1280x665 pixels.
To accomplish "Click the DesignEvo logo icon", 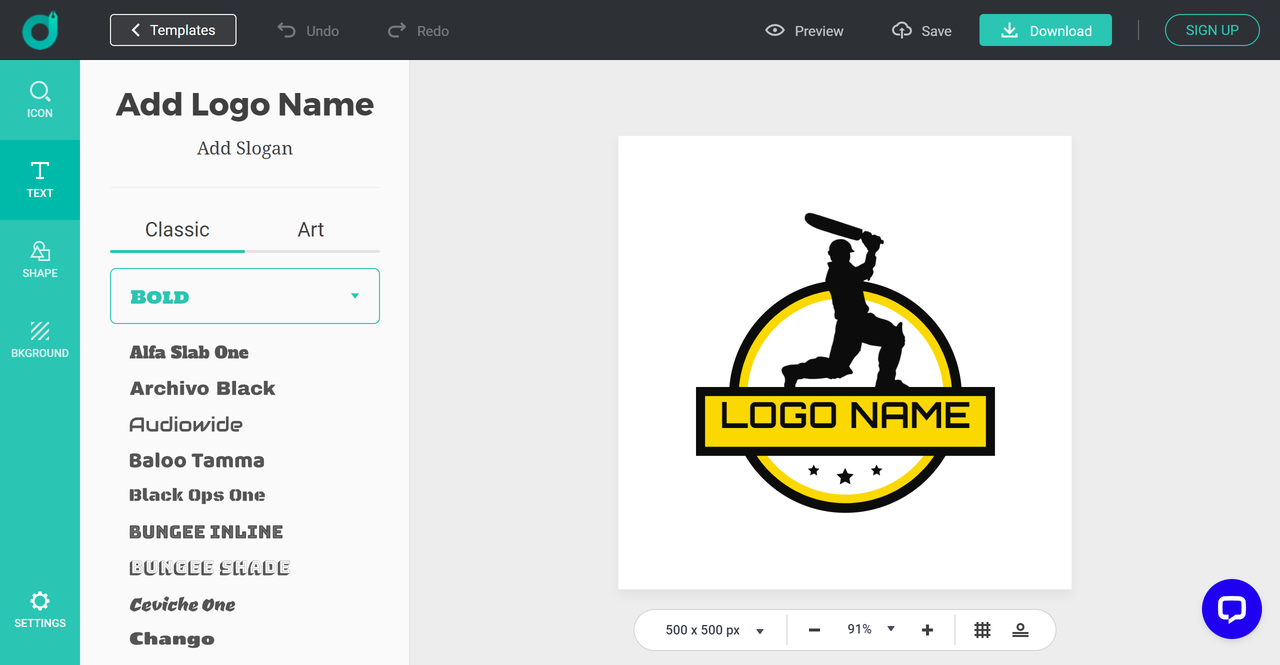I will click(x=40, y=30).
